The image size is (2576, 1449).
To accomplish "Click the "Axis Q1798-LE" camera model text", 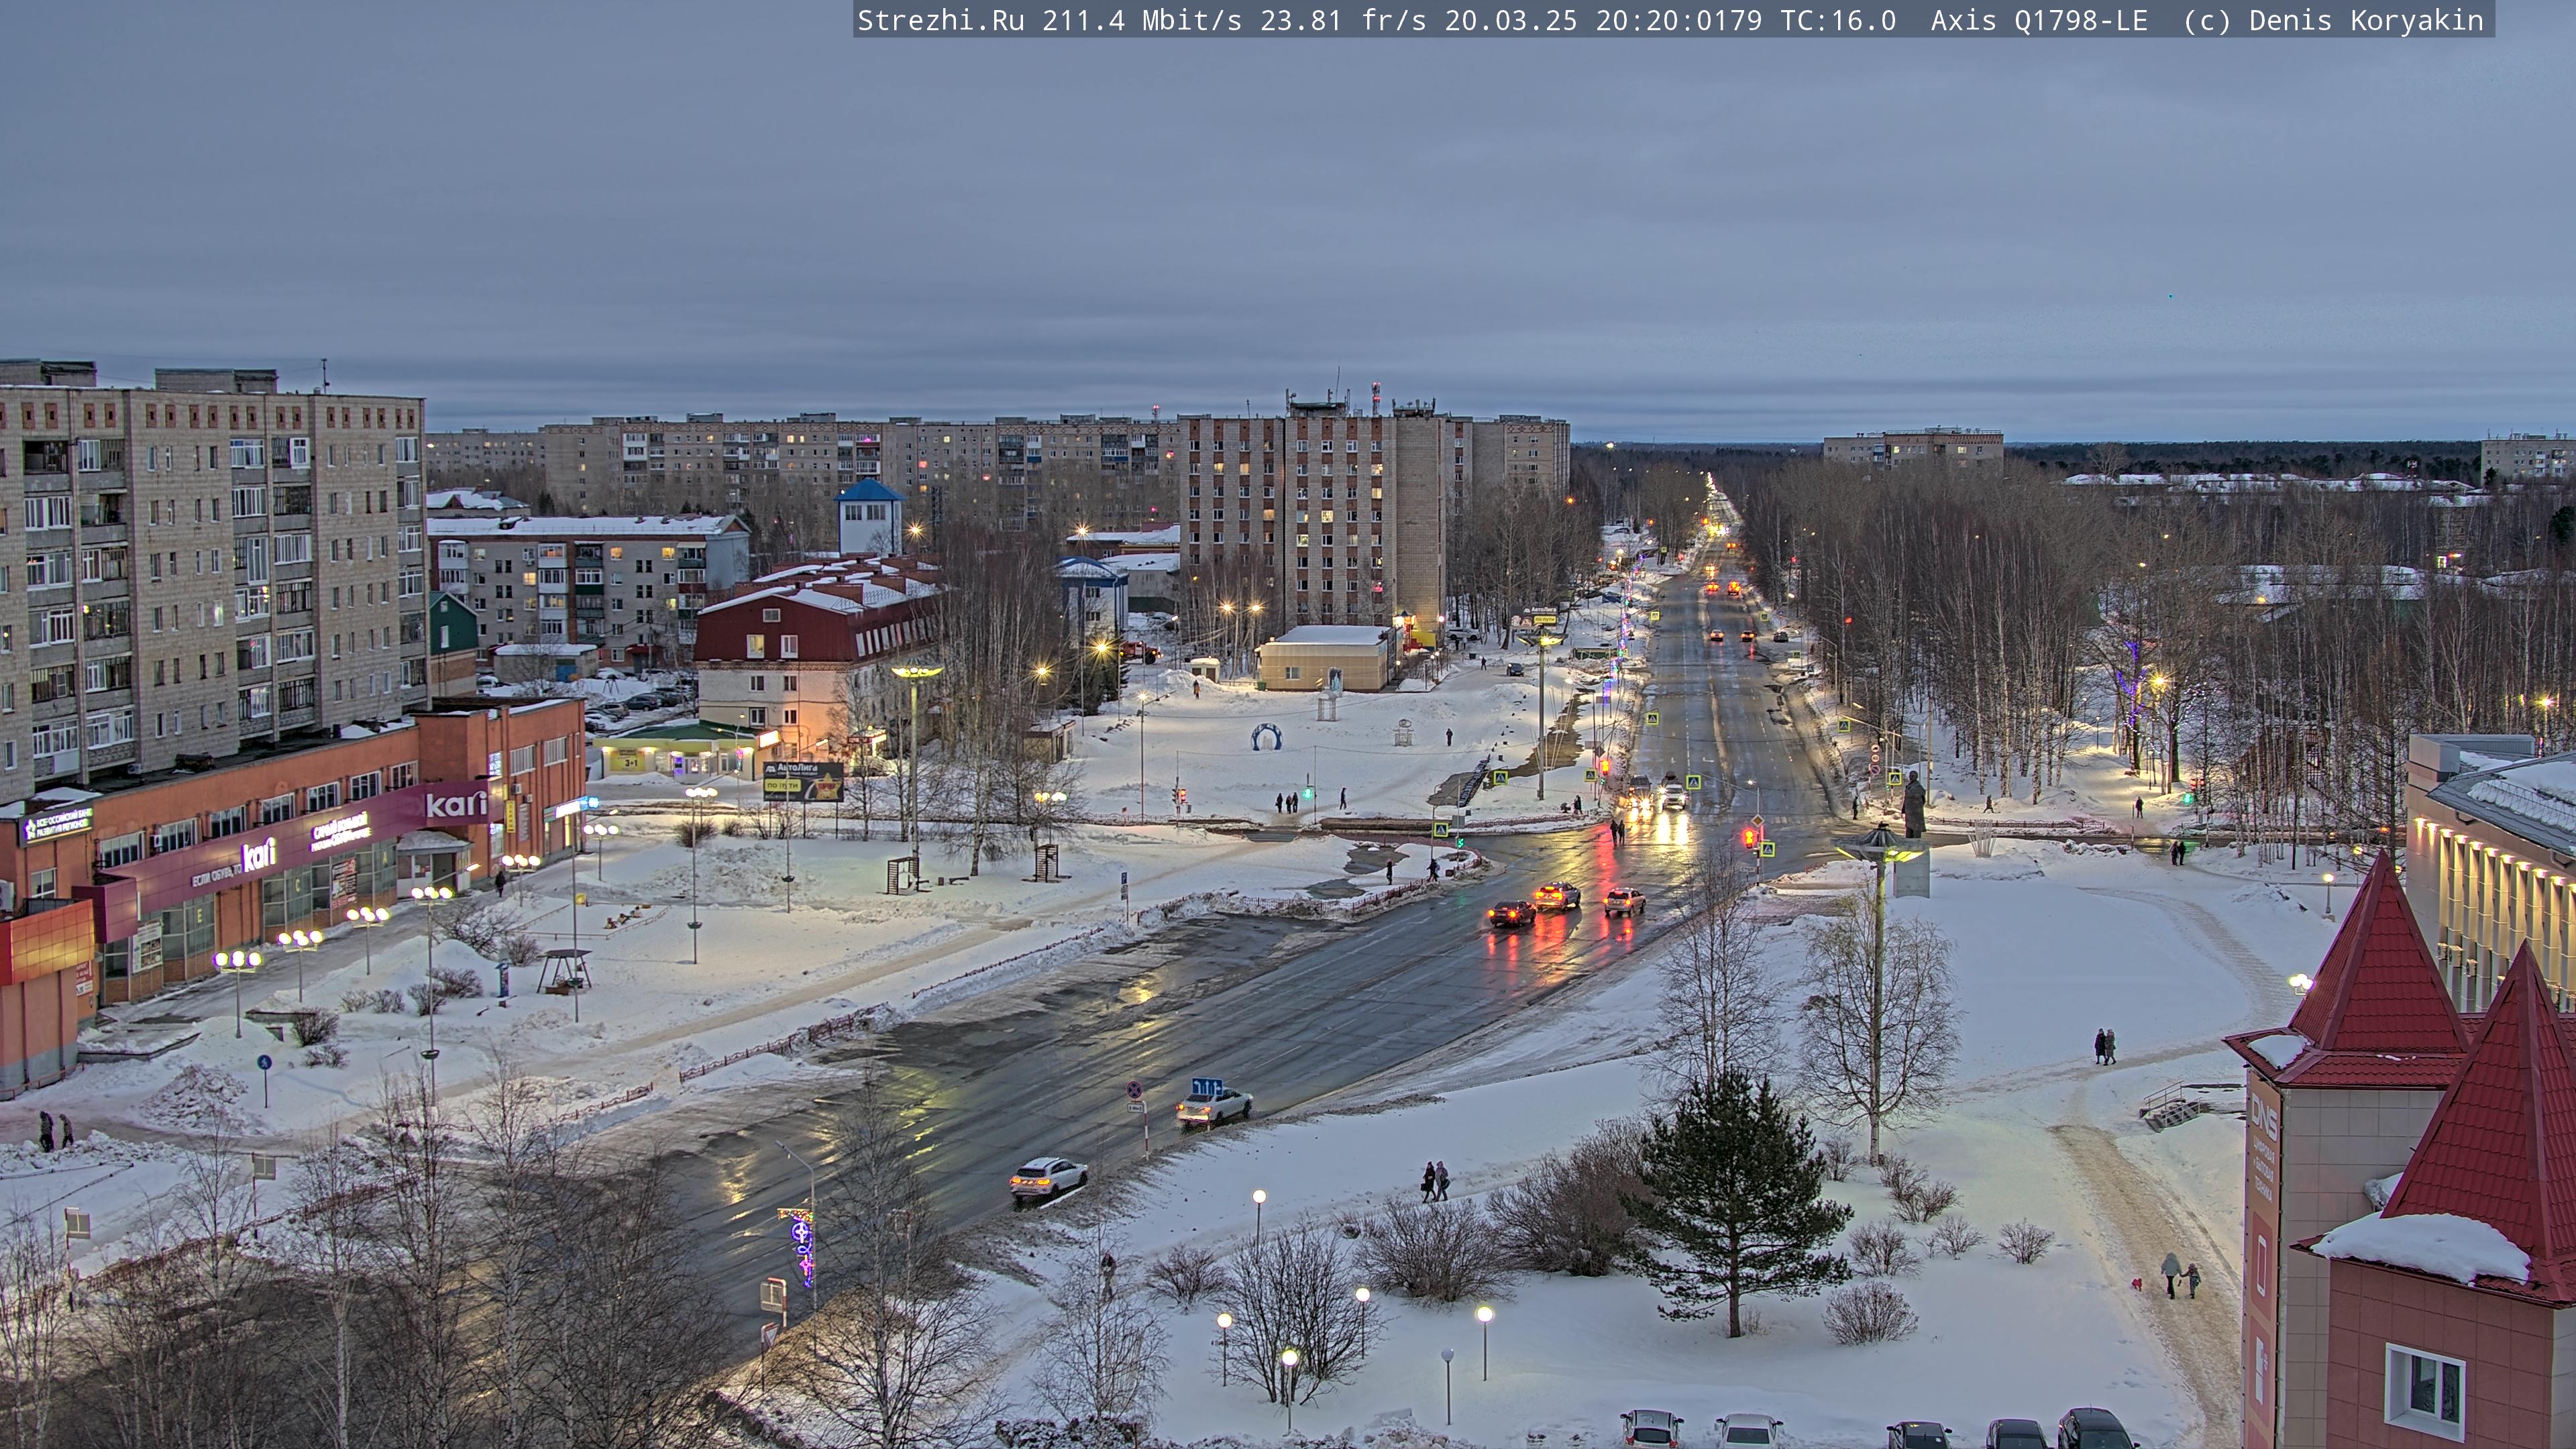I will [2039, 20].
